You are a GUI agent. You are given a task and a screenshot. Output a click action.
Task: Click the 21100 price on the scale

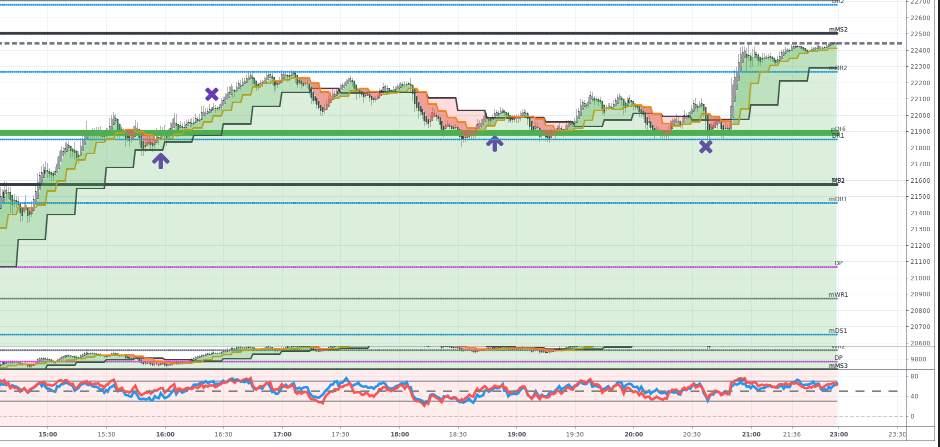tap(919, 262)
